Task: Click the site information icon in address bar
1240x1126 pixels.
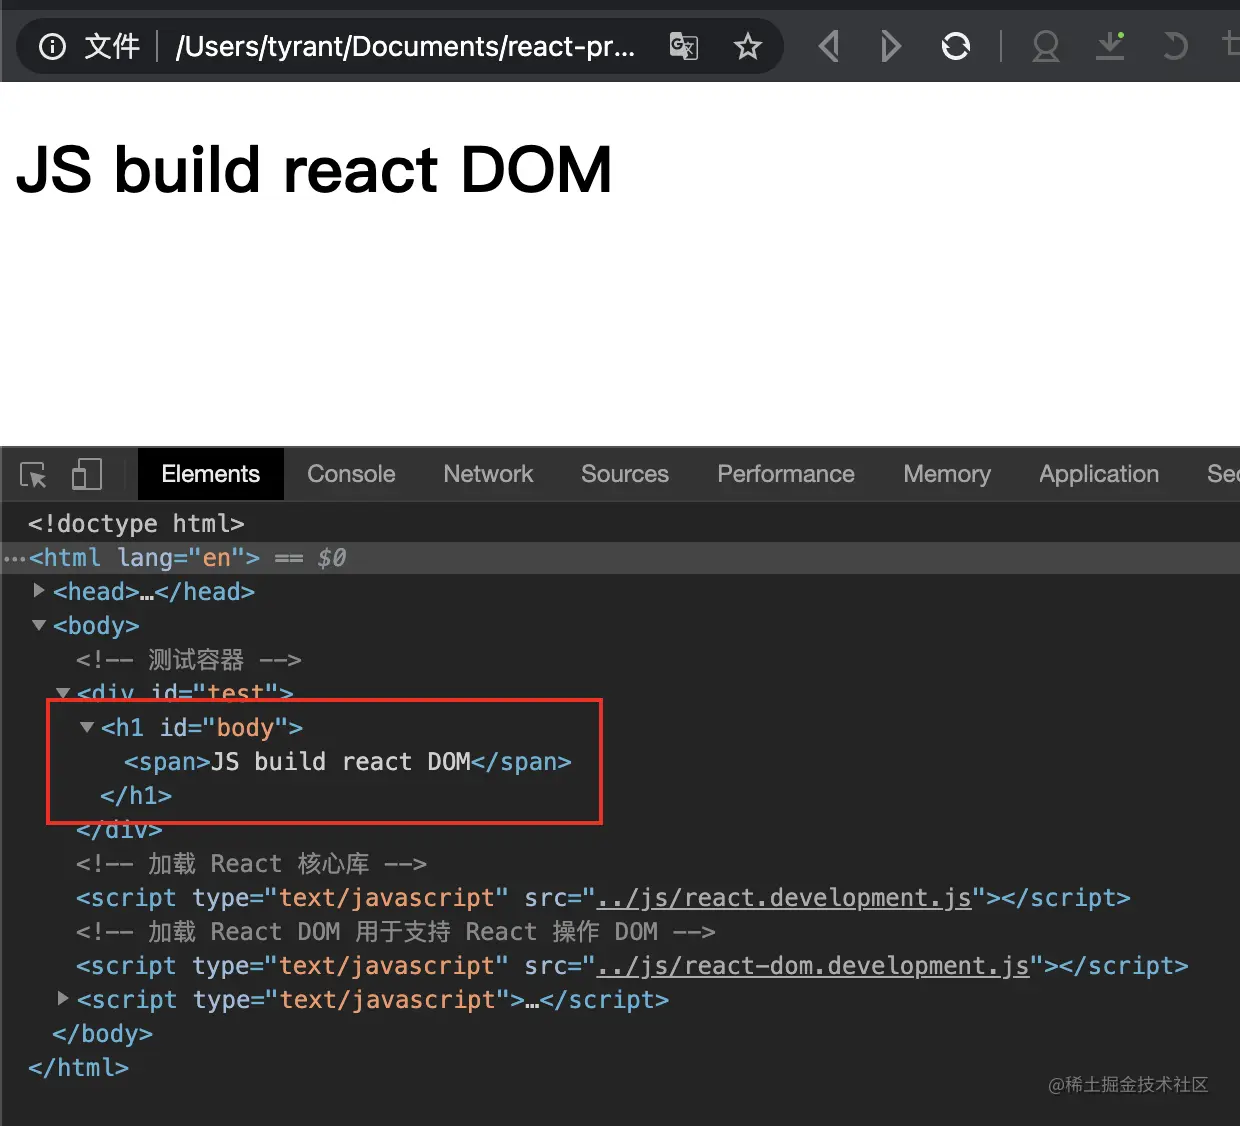Action: 52,46
